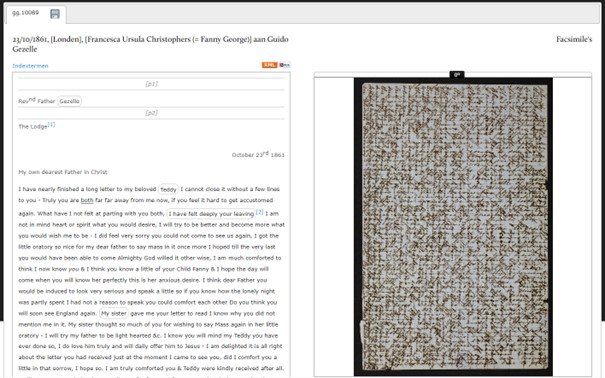Open the XML export badge

[x=269, y=65]
